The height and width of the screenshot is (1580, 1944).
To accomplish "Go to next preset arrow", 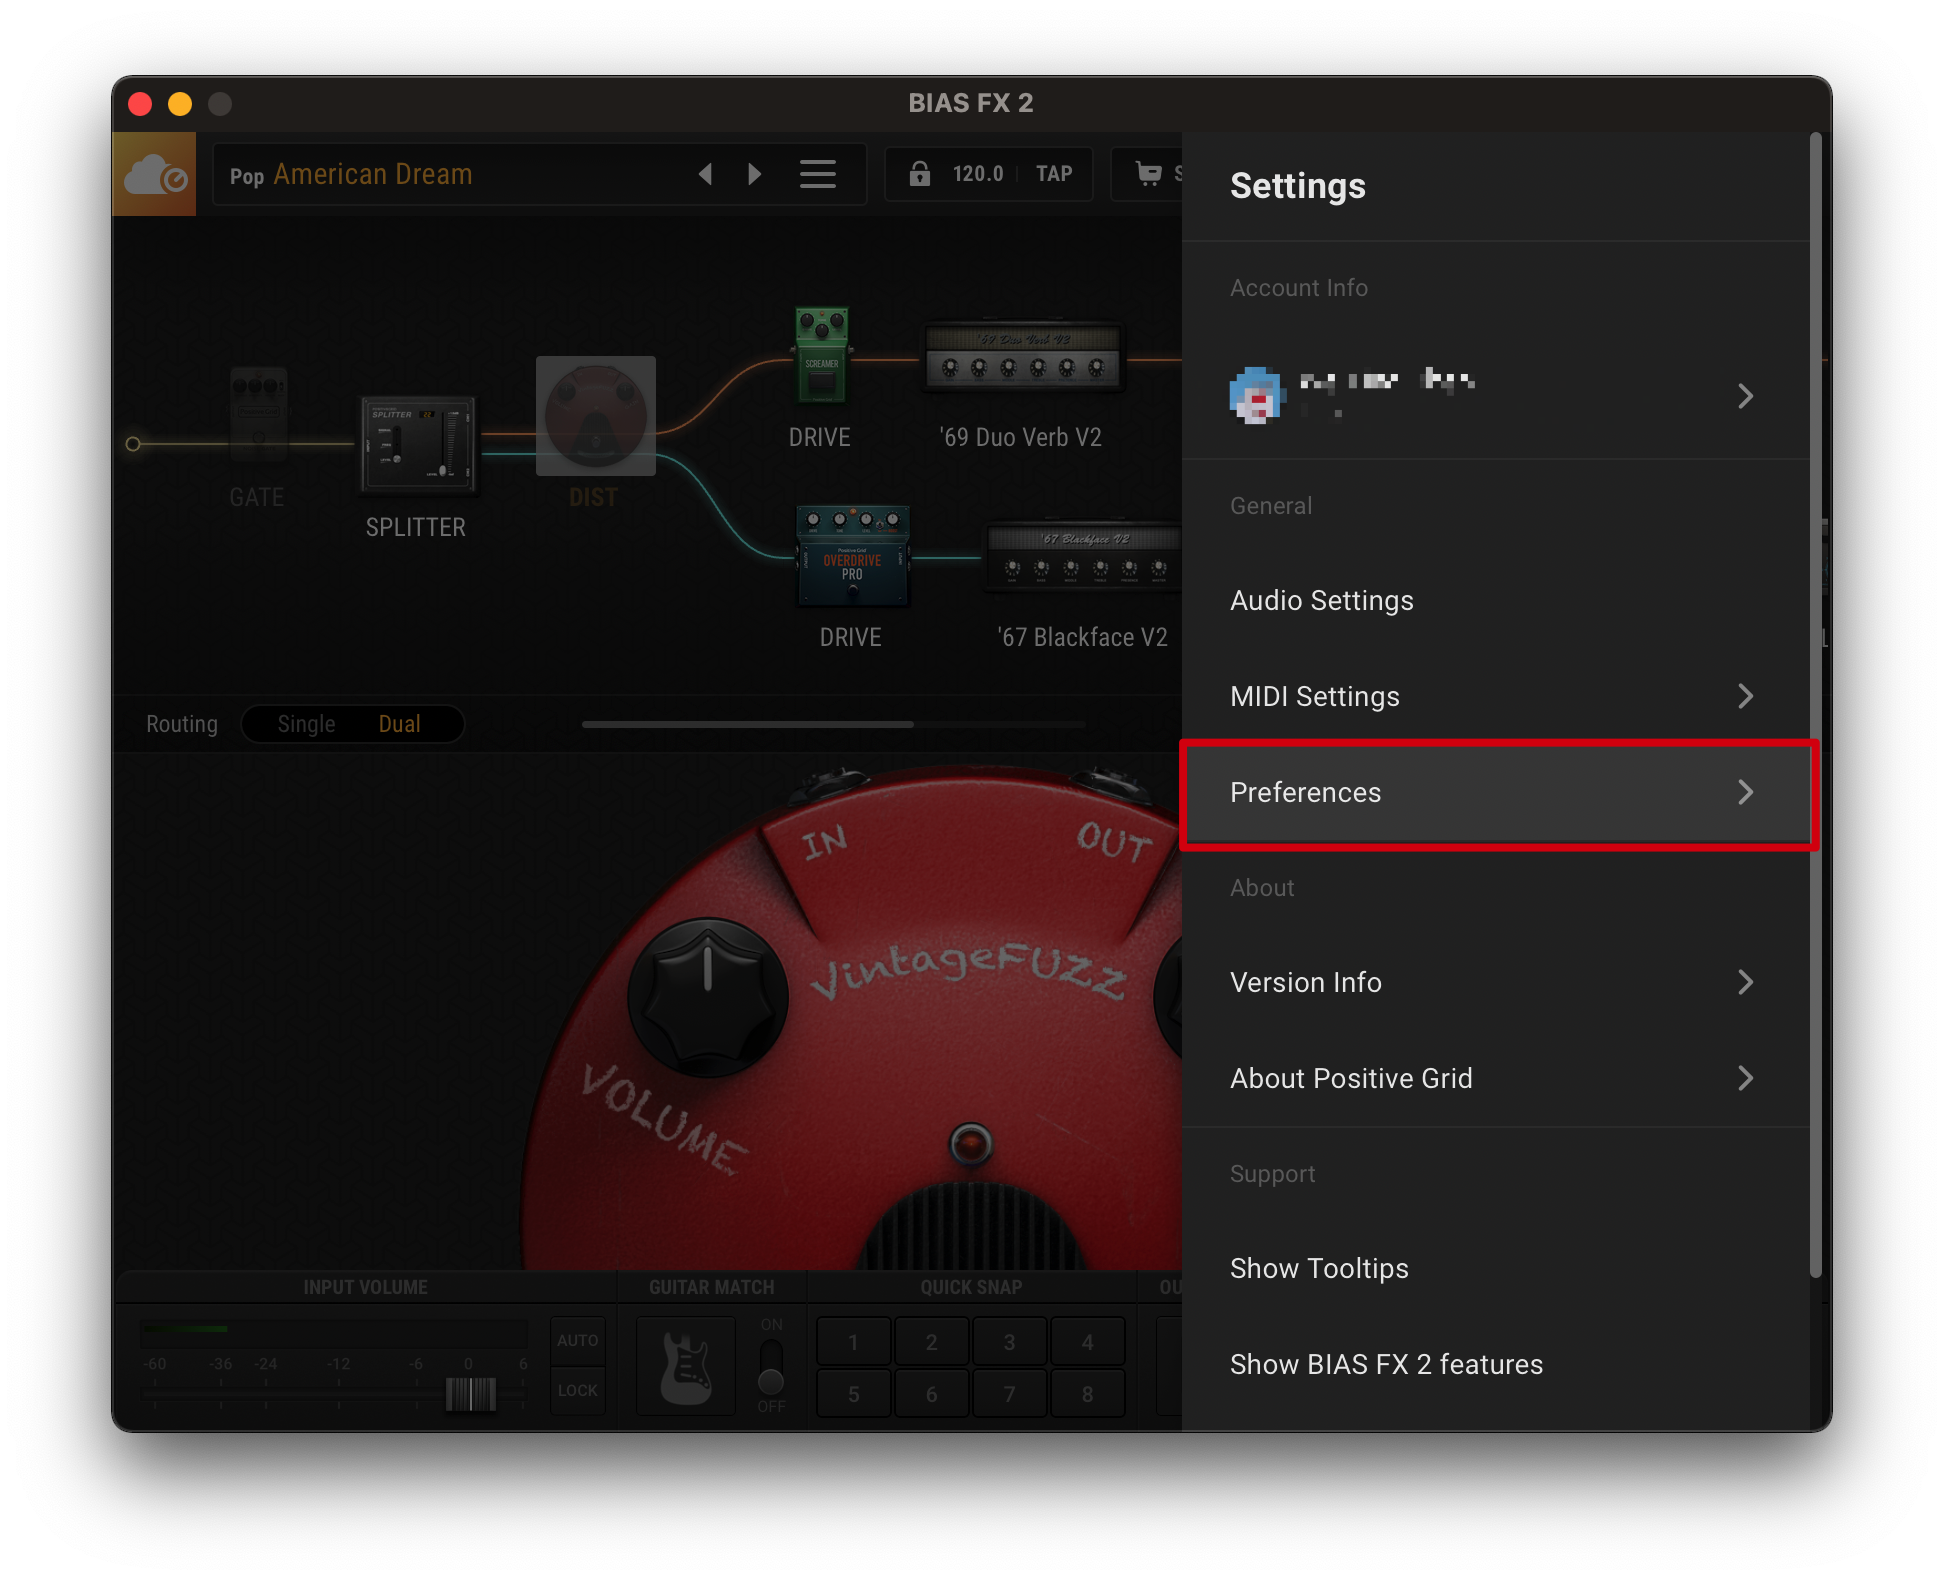I will (x=755, y=175).
